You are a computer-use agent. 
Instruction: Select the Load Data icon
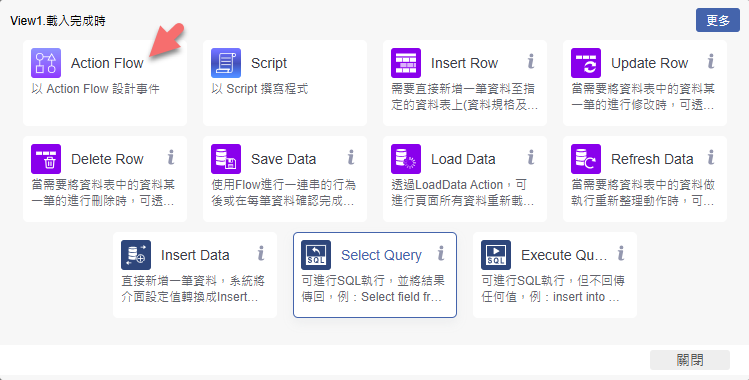point(406,159)
